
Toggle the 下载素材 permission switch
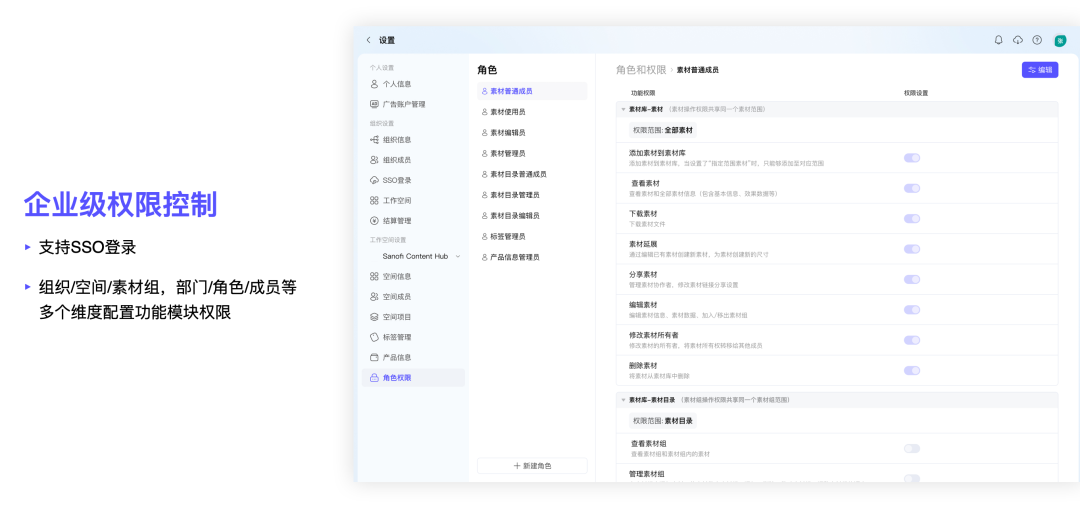911,218
